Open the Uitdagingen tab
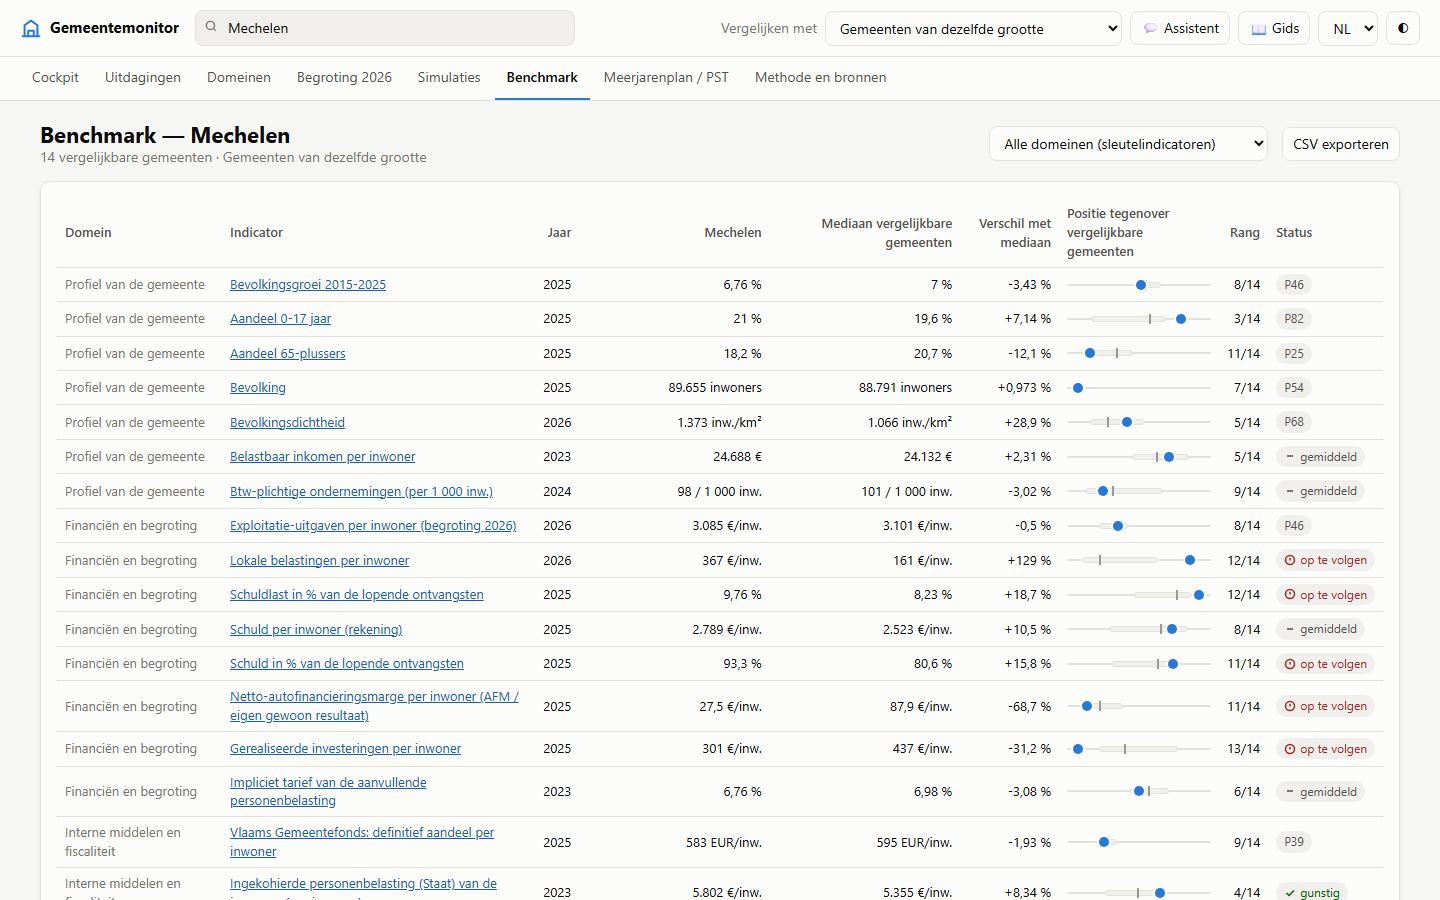Screen dimensions: 1440x900 coord(143,77)
